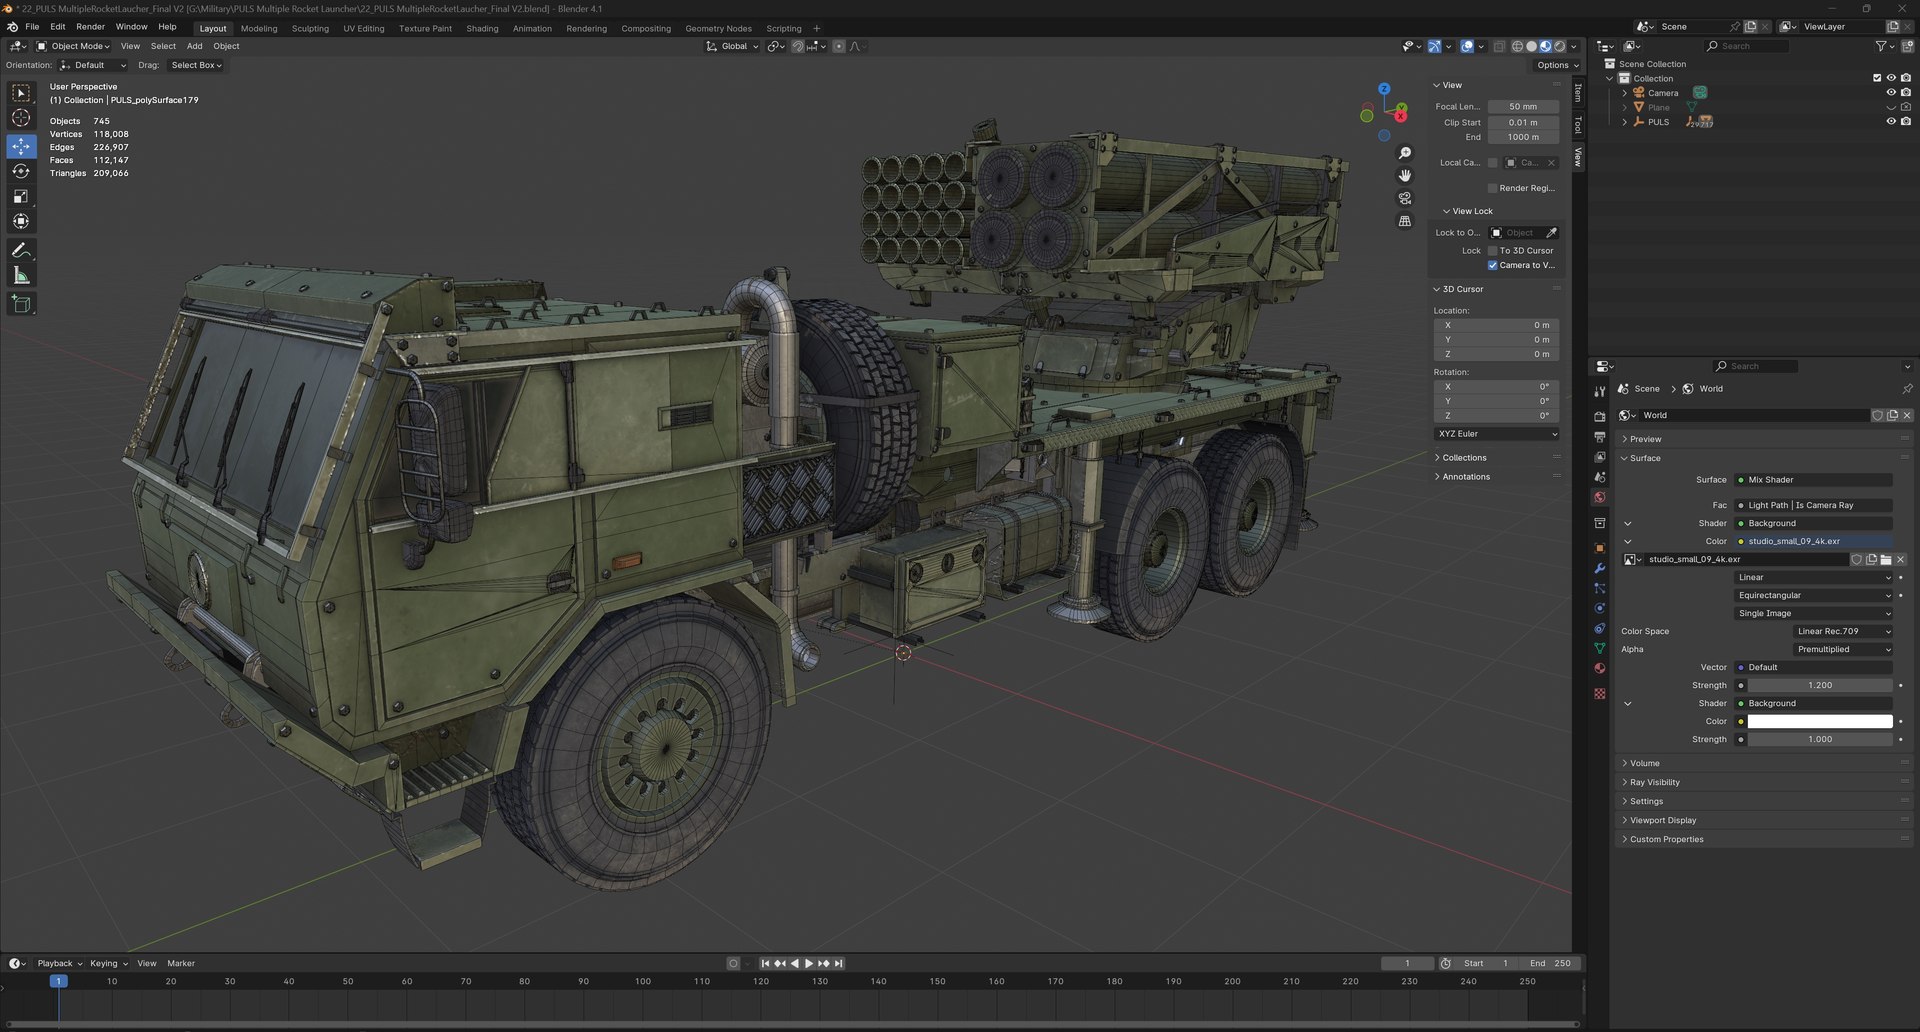Switch to the UV Editing workspace tab
The image size is (1920, 1032).
point(363,28)
